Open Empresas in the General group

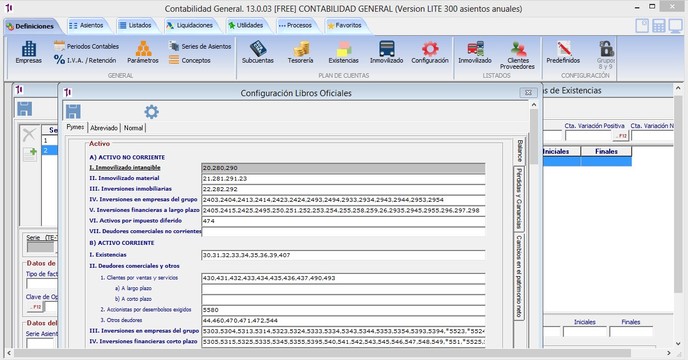click(x=29, y=52)
